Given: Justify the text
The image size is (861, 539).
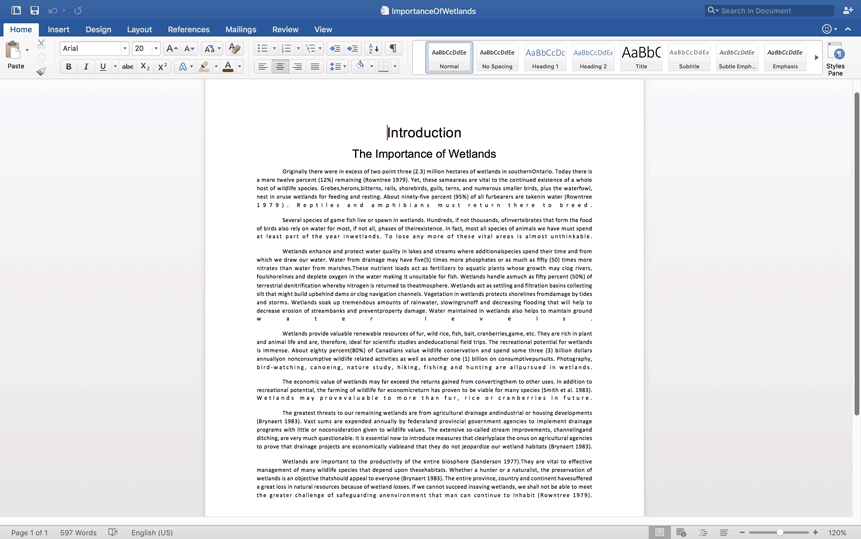Looking at the screenshot, I should (x=315, y=66).
